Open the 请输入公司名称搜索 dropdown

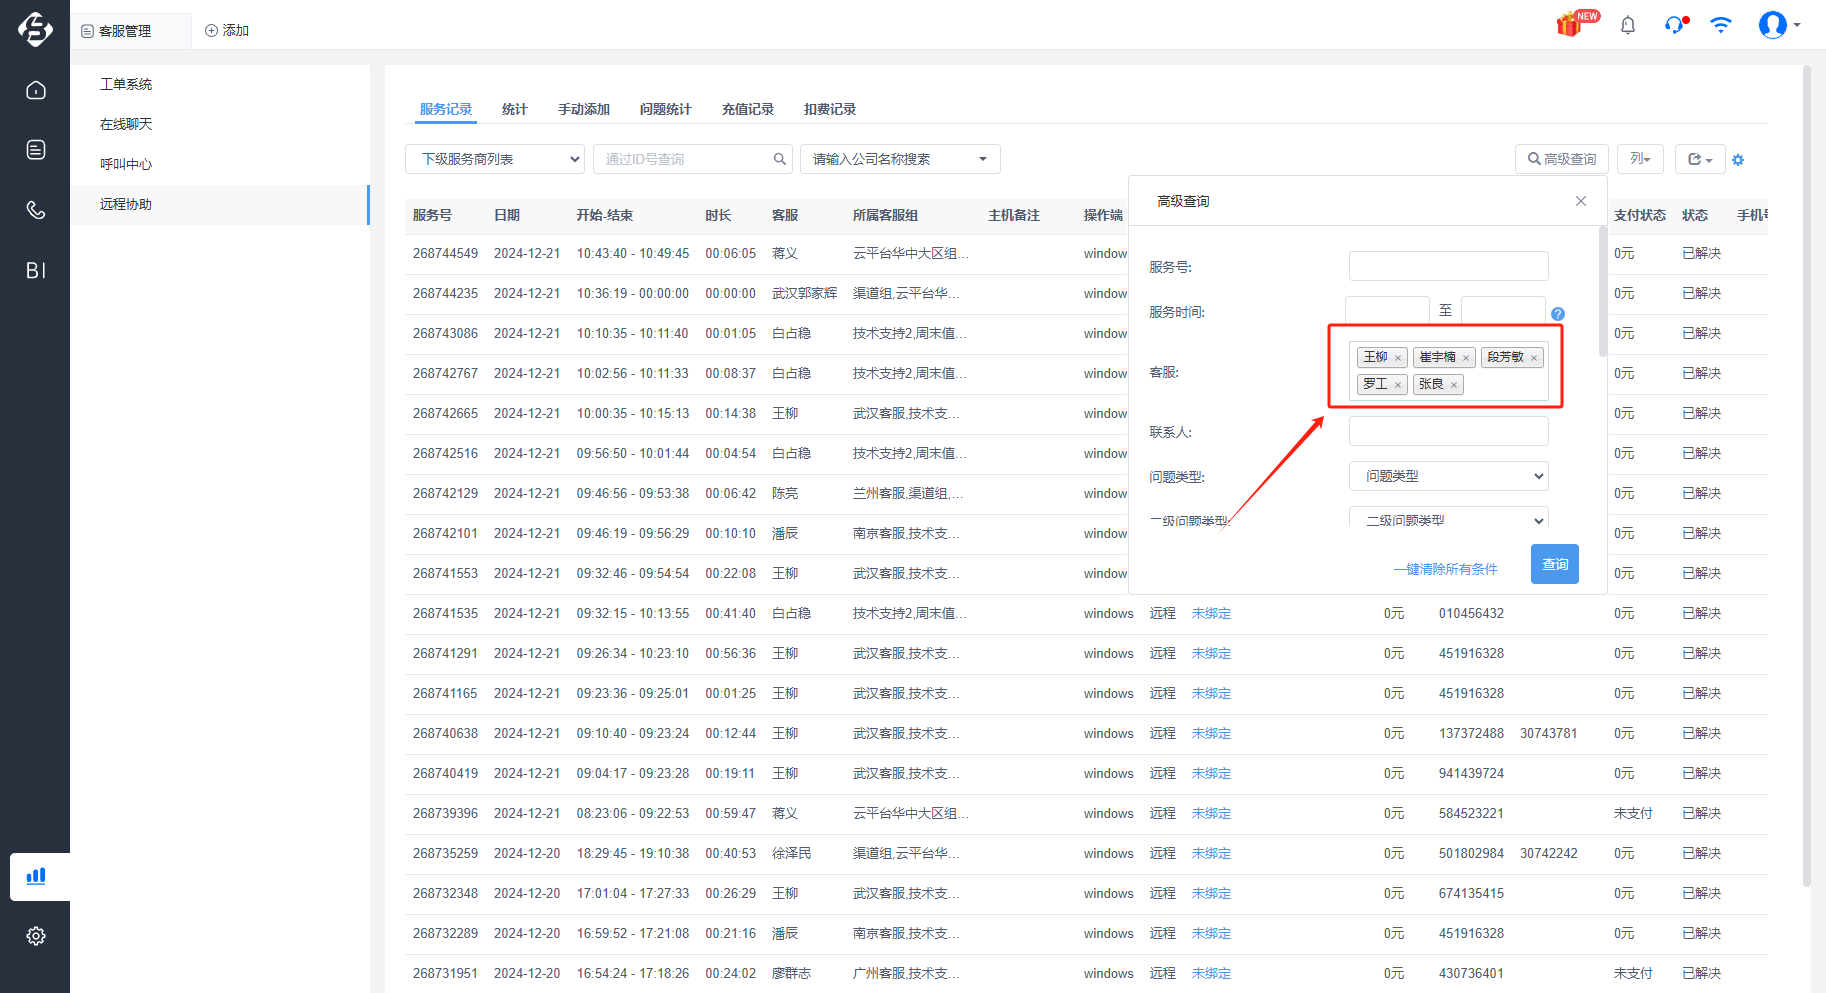900,159
